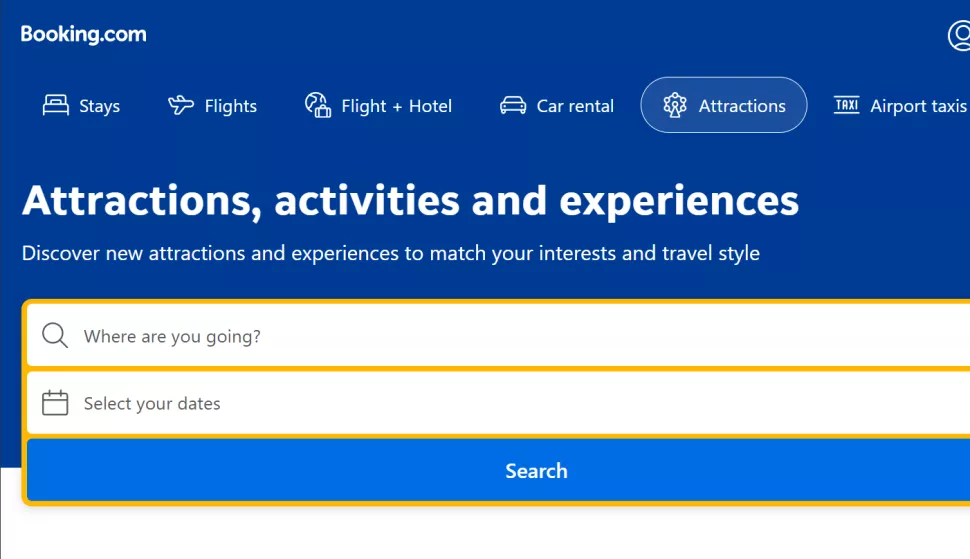This screenshot has width=970, height=559.
Task: Click the car icon for Car rental
Action: 513,105
